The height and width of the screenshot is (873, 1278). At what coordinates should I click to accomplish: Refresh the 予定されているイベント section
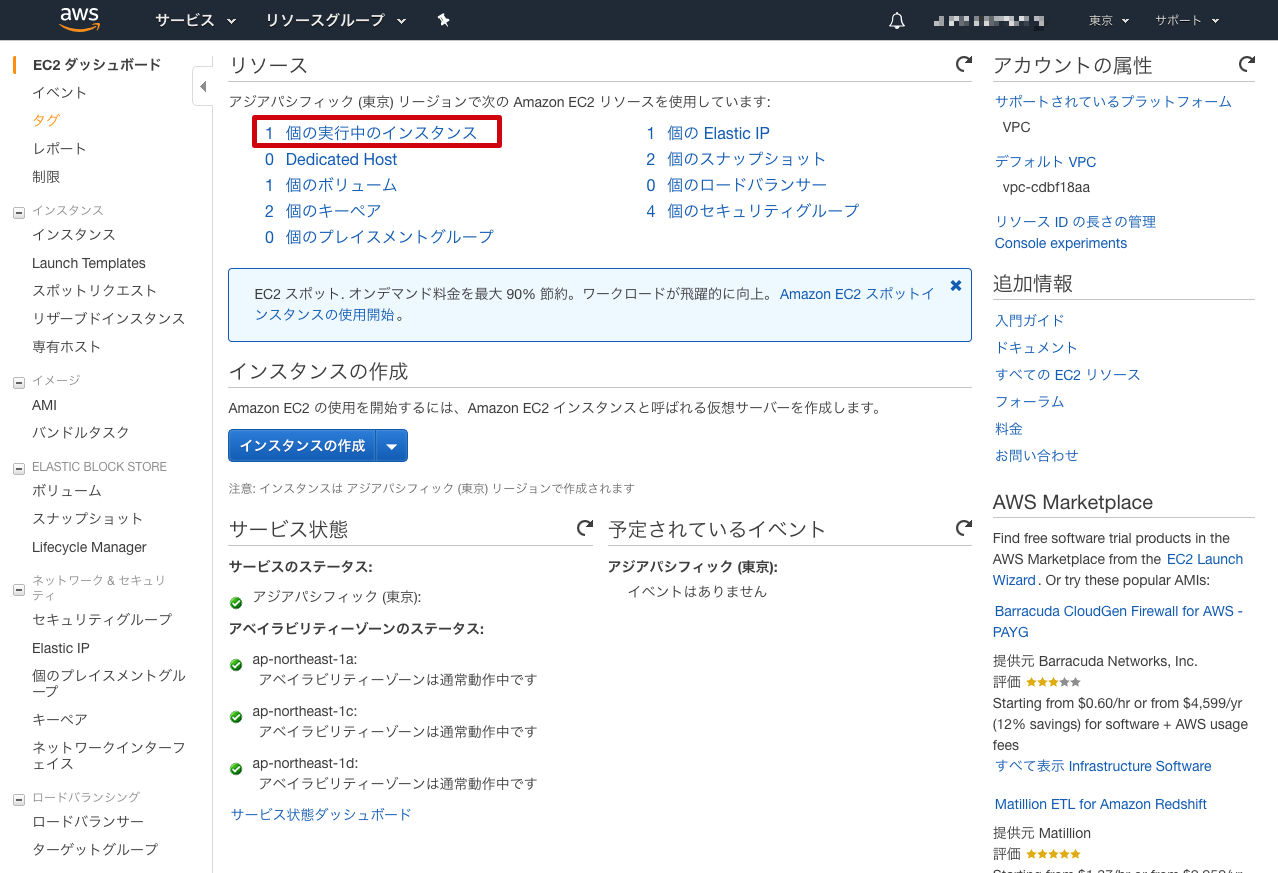(964, 527)
